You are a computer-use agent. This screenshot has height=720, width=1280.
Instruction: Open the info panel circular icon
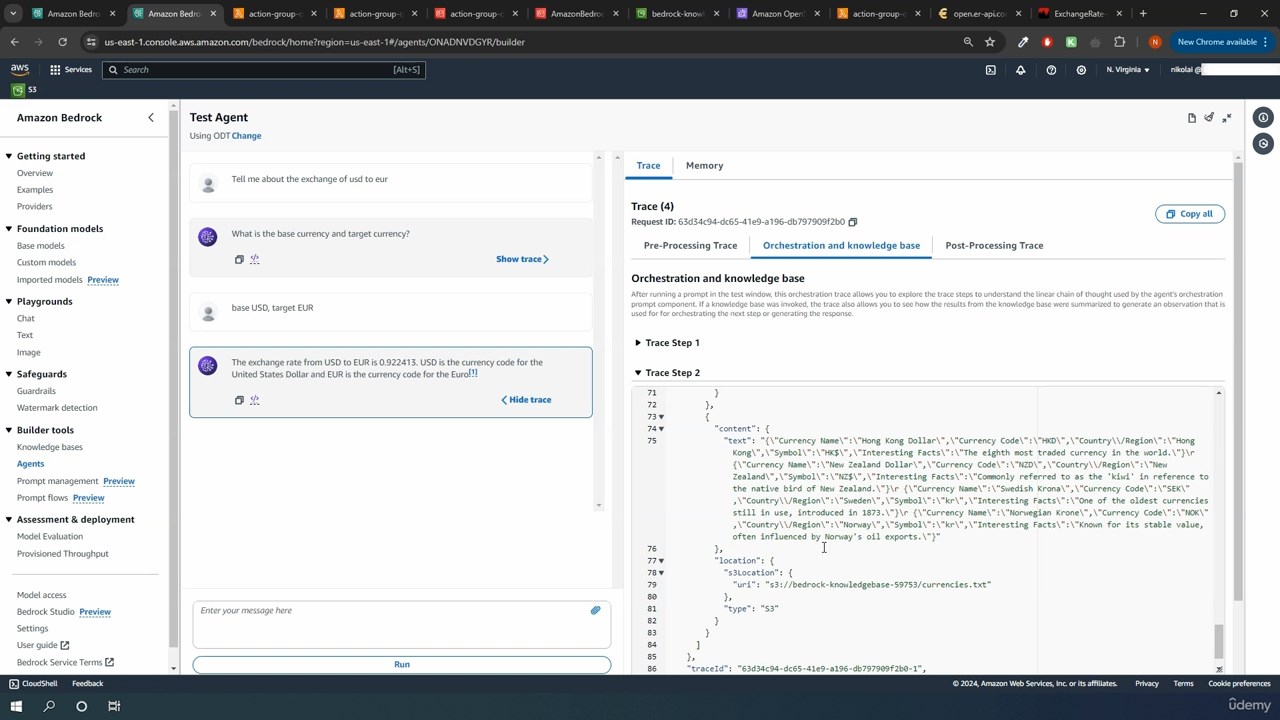[1263, 117]
